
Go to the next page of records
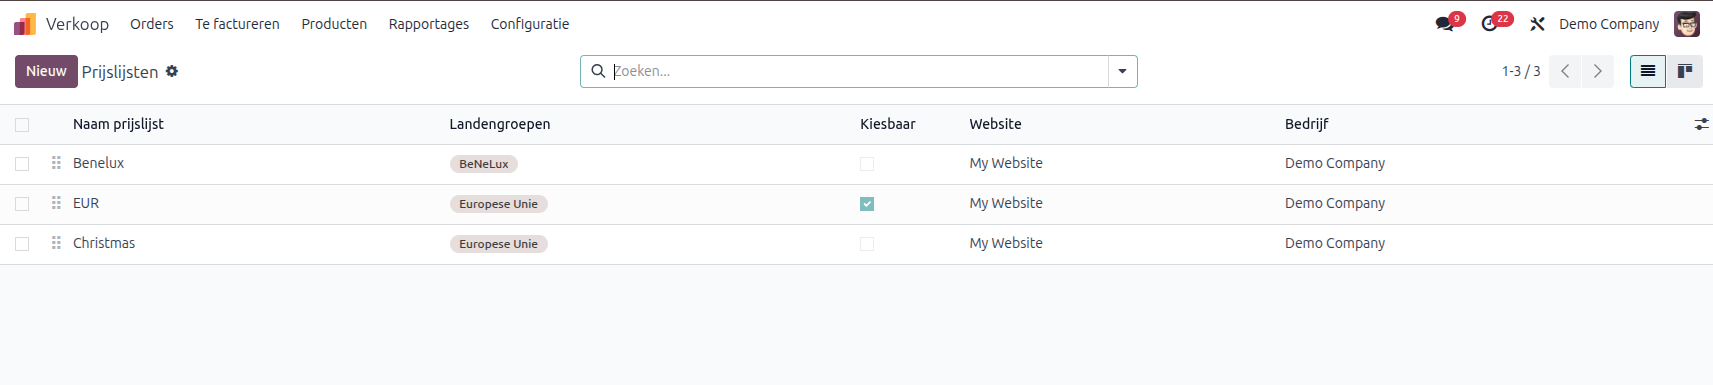pyautogui.click(x=1597, y=71)
